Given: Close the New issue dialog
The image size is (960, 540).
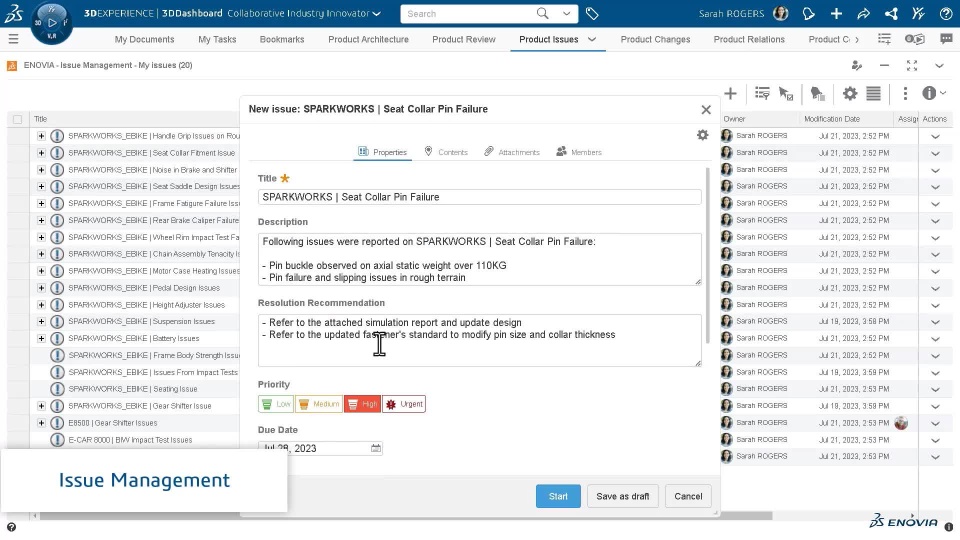Looking at the screenshot, I should [x=706, y=110].
